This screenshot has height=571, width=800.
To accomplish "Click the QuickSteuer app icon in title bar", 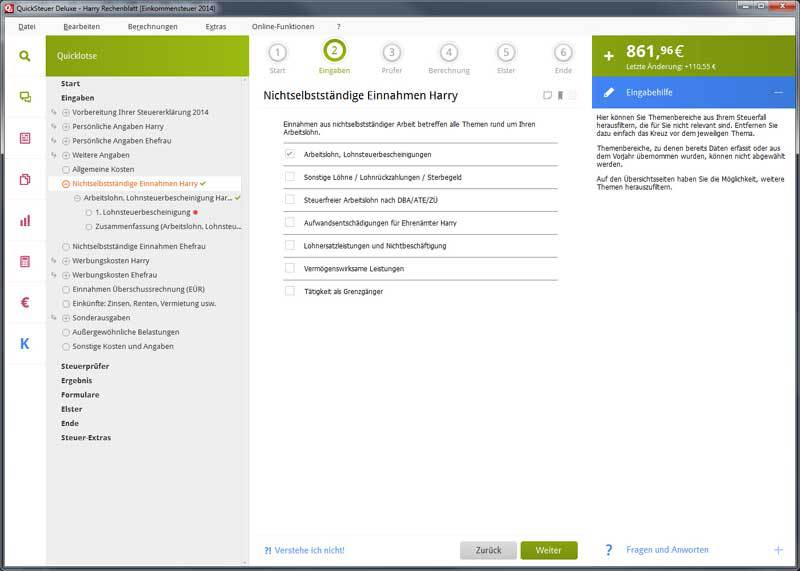I will tap(8, 8).
